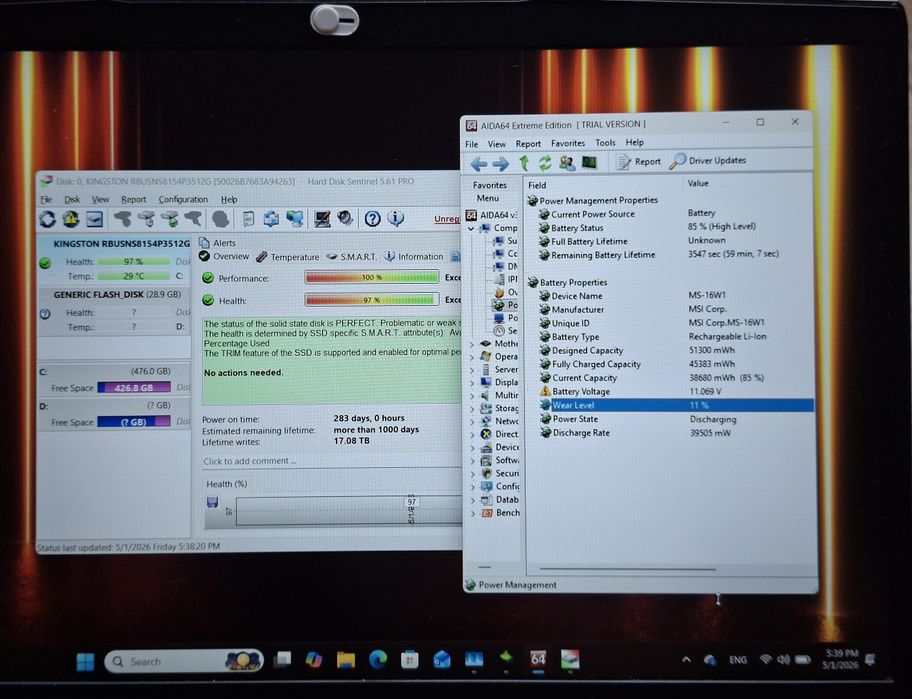This screenshot has width=912, height=699.
Task: Click speech-bubble info icon in Sentinel toolbar
Action: tap(396, 219)
